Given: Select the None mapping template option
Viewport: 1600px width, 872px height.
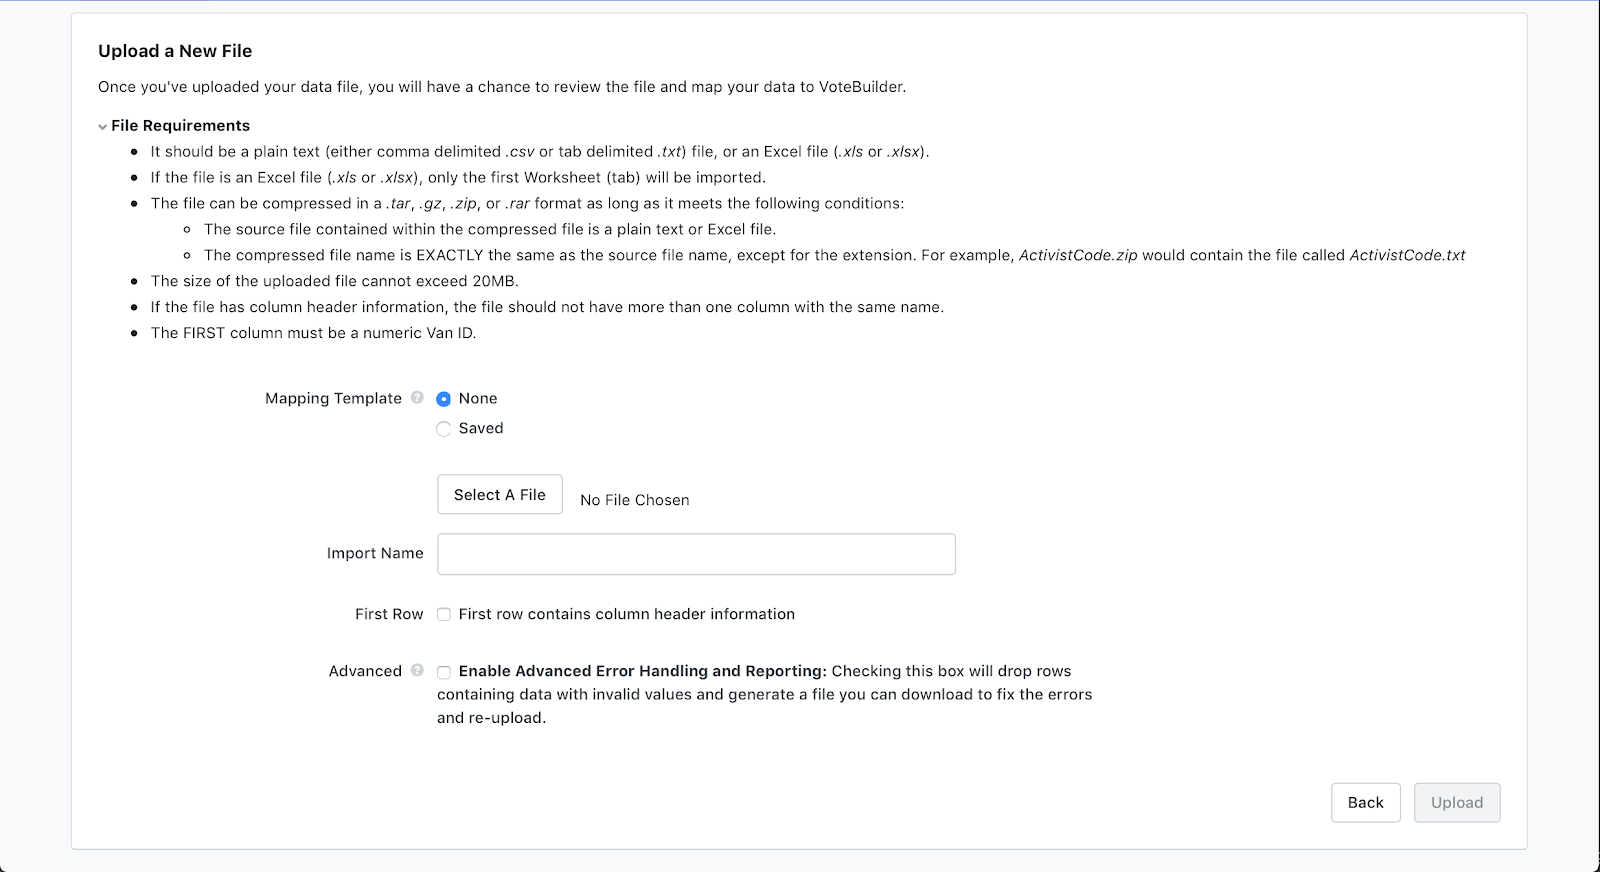Looking at the screenshot, I should [x=444, y=399].
